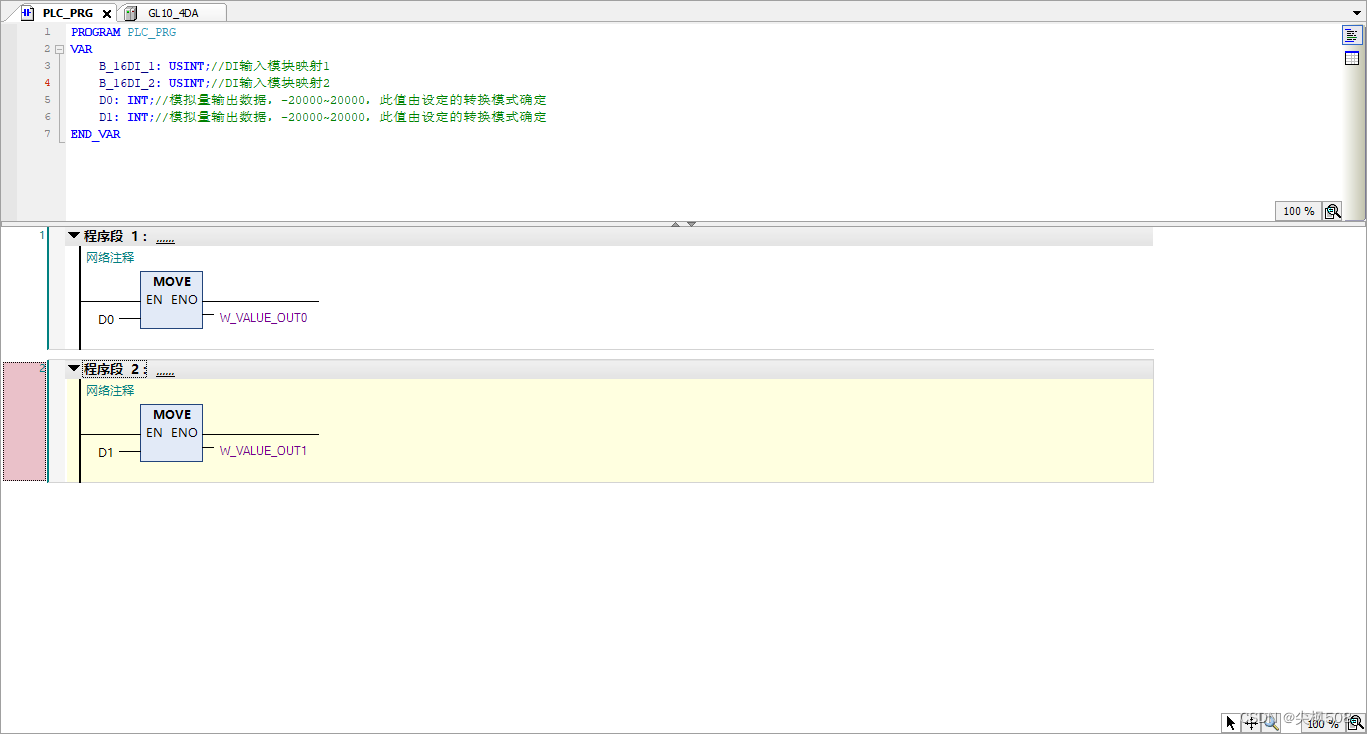Select the MOVE block in network 2
This screenshot has height=734, width=1367.
pos(172,433)
